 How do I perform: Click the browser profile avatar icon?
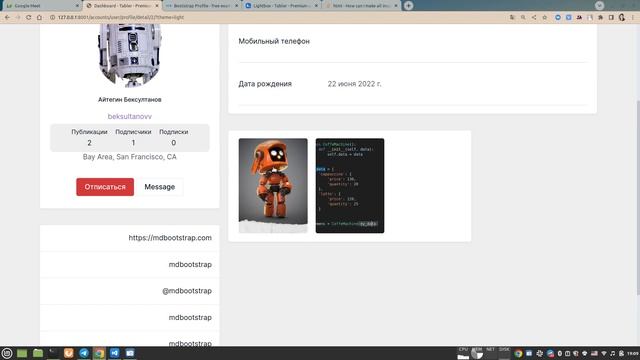pyautogui.click(x=622, y=18)
